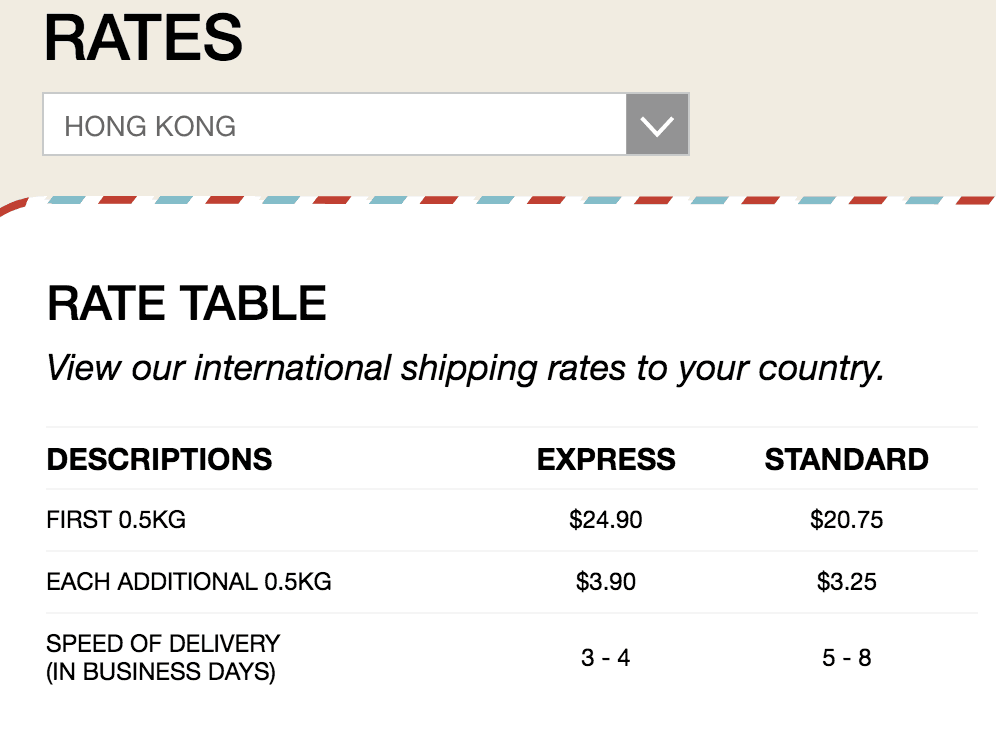Click the $24.90 express rate
Viewport: 996px width, 732px height.
pos(606,520)
